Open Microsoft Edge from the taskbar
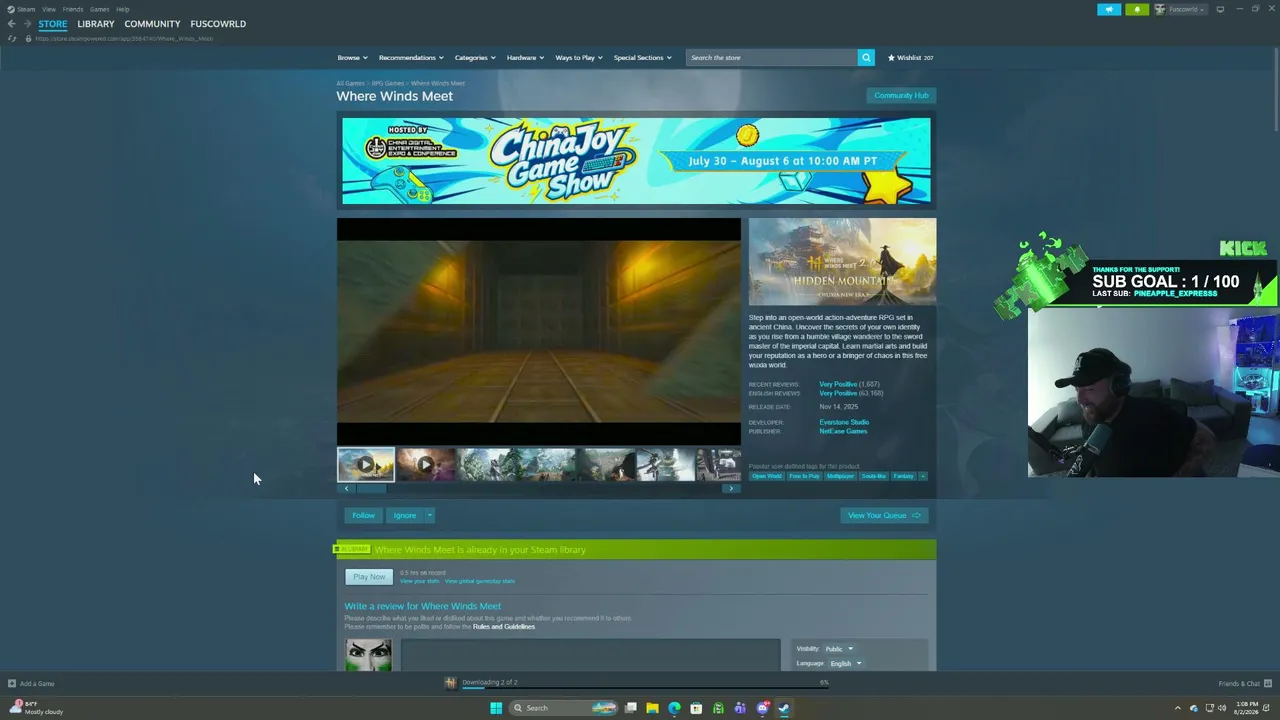Image resolution: width=1280 pixels, height=720 pixels. 674,708
